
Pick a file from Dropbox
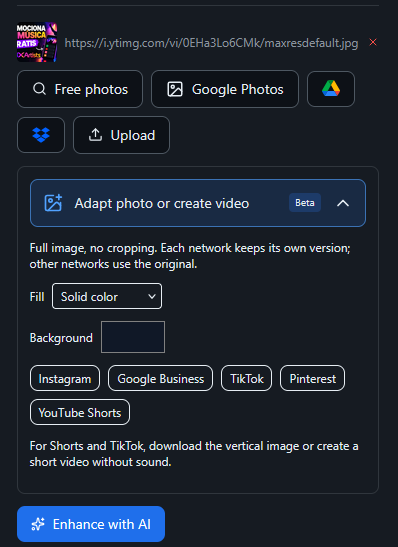pos(41,135)
